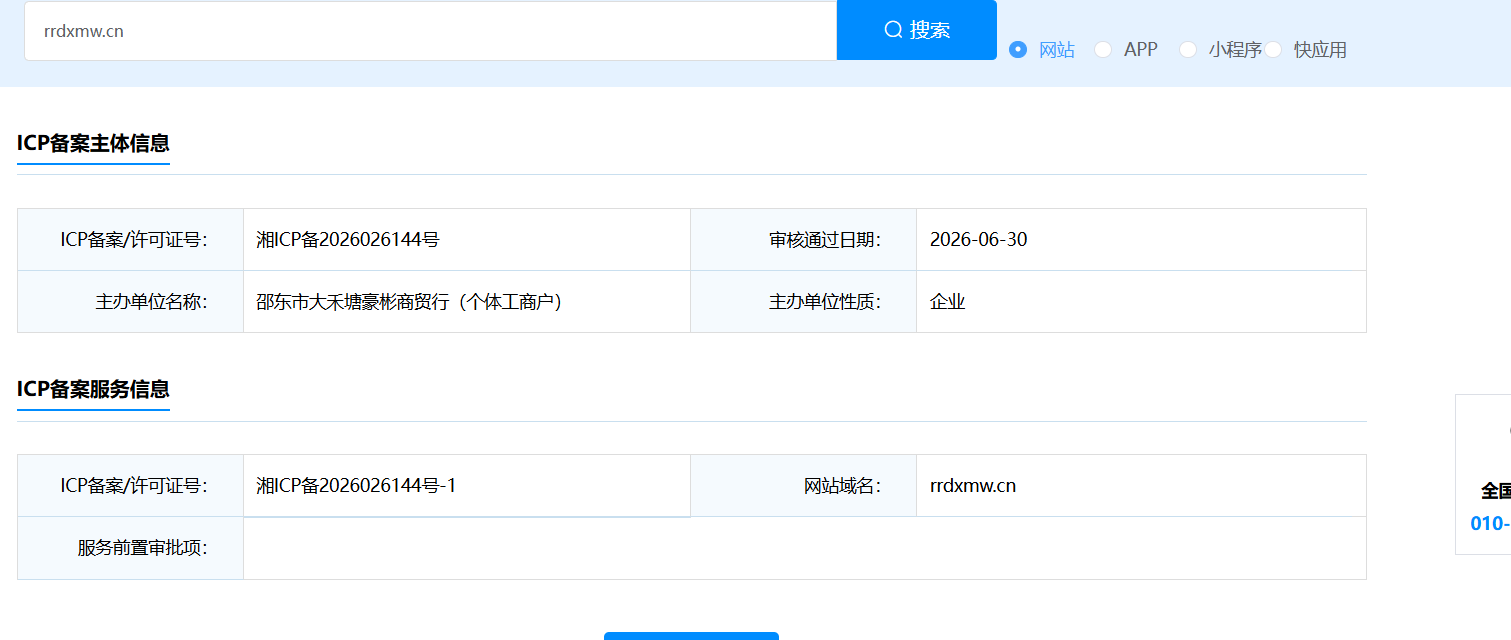Click the 主办单位性质 label cell
Viewport: 1511px width, 640px height.
point(803,301)
